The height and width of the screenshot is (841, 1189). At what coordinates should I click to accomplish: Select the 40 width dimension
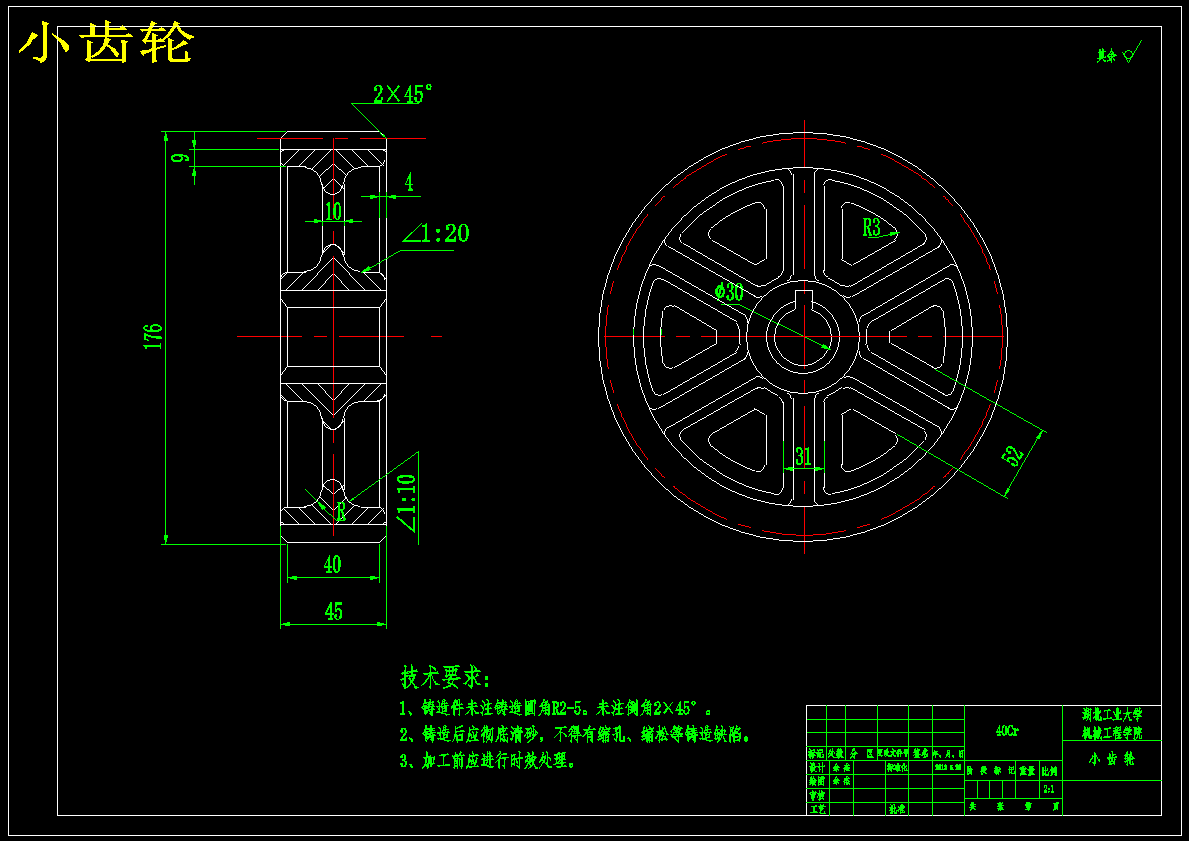[332, 565]
